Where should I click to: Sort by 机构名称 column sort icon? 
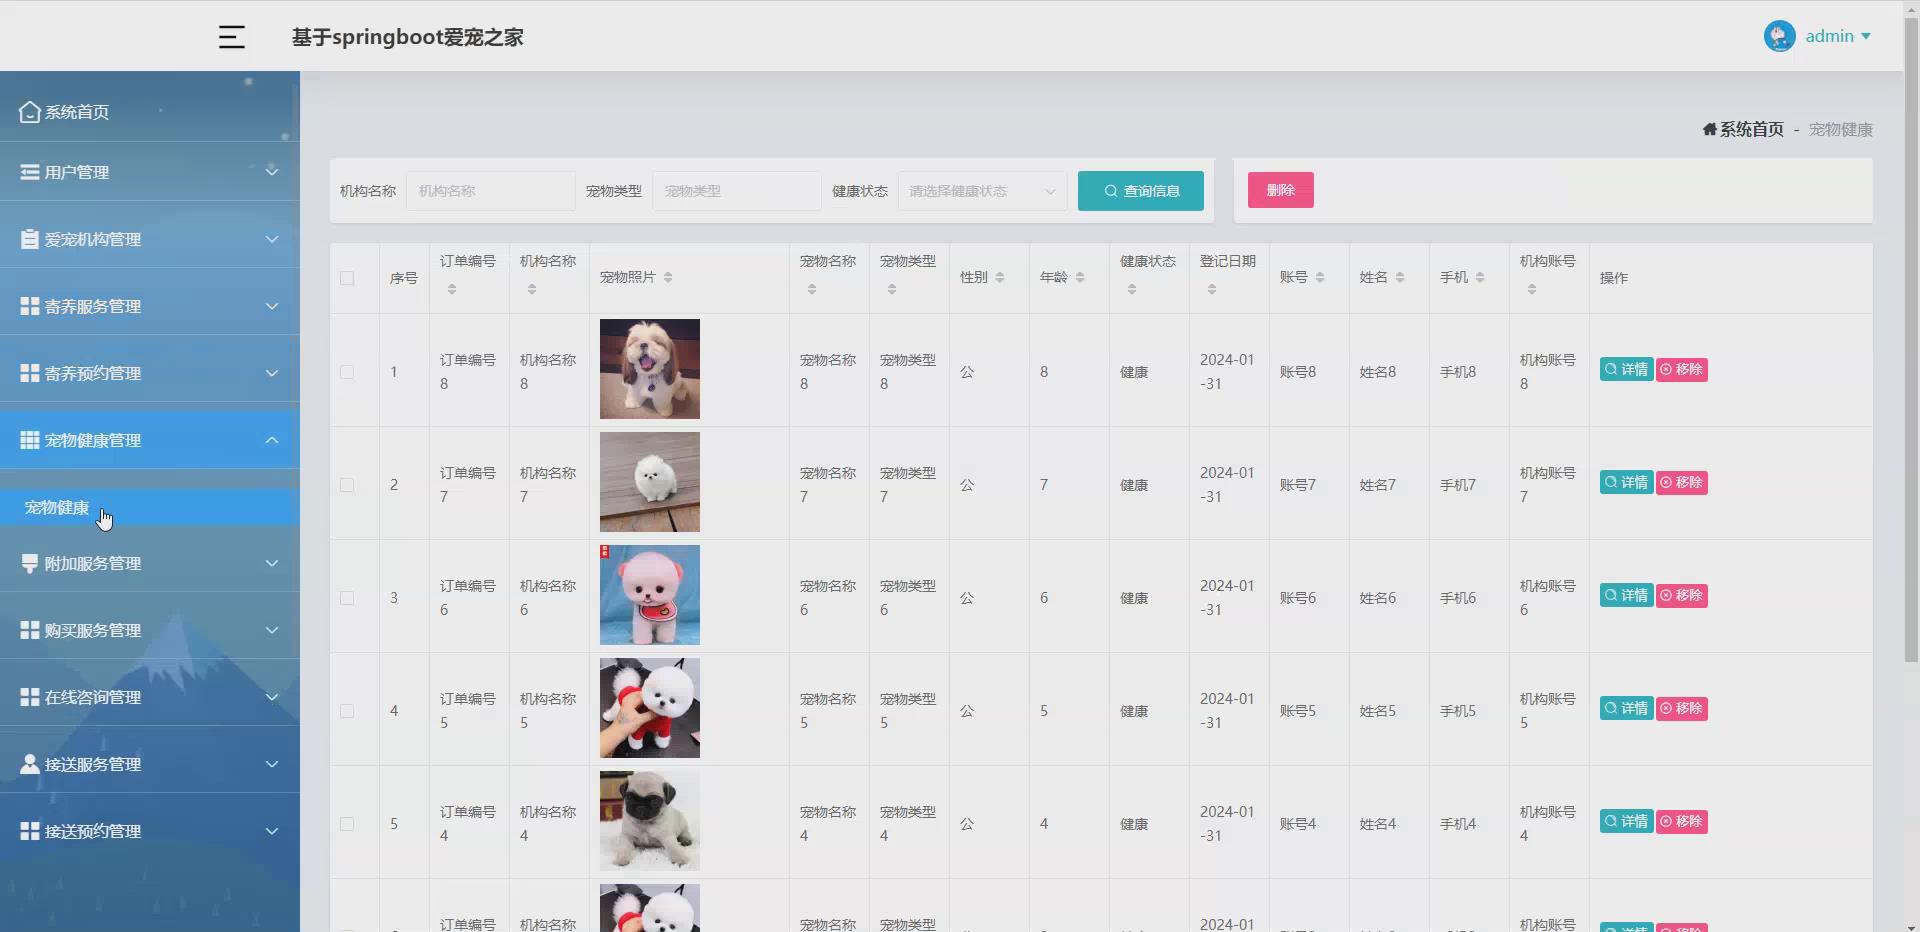pyautogui.click(x=532, y=289)
